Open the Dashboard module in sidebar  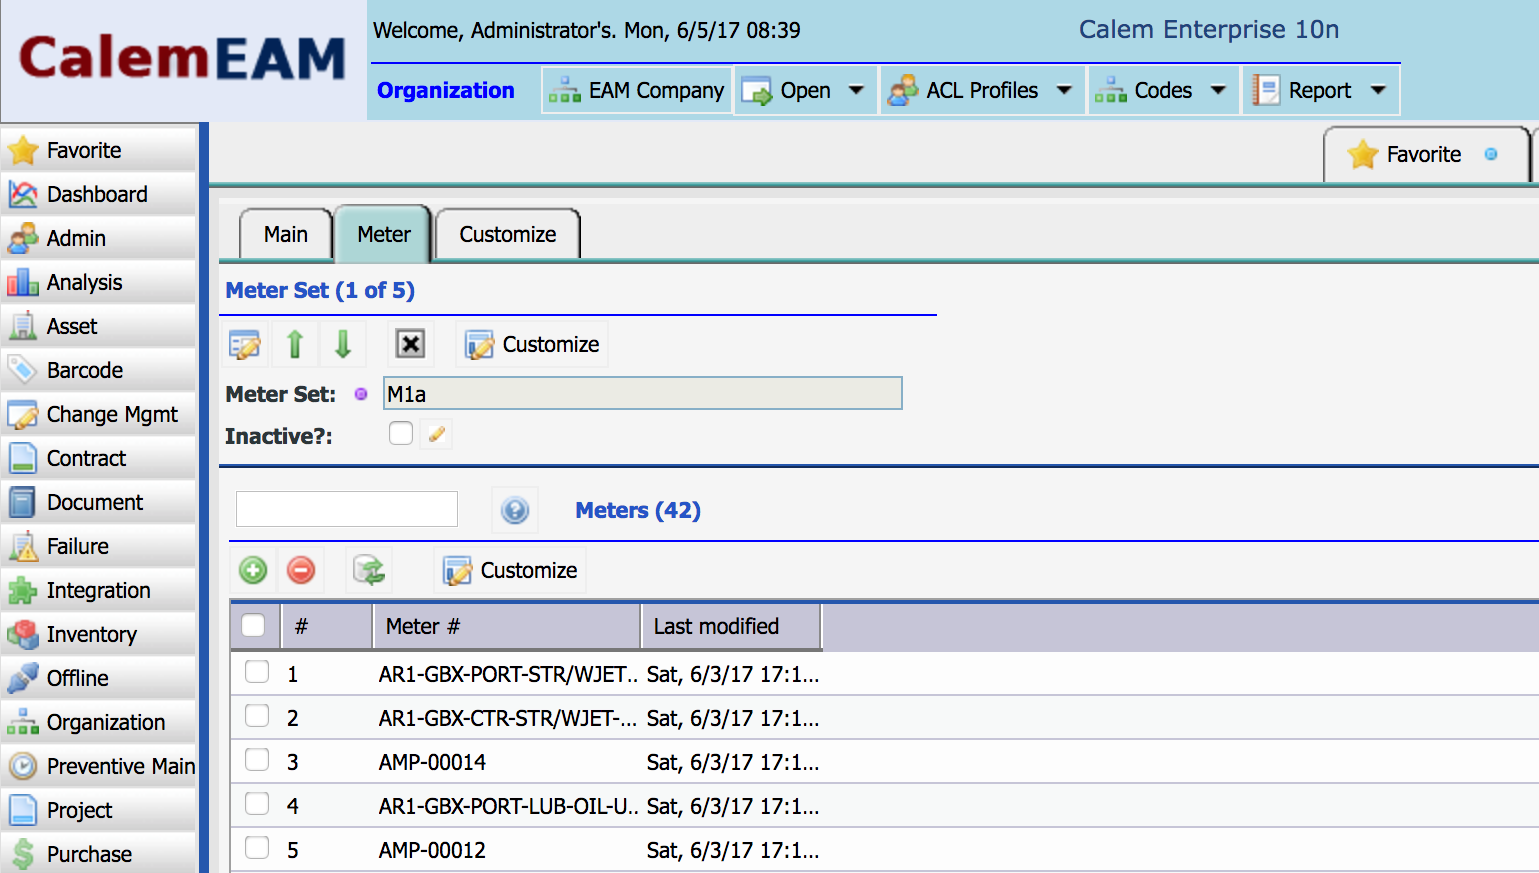pos(98,194)
